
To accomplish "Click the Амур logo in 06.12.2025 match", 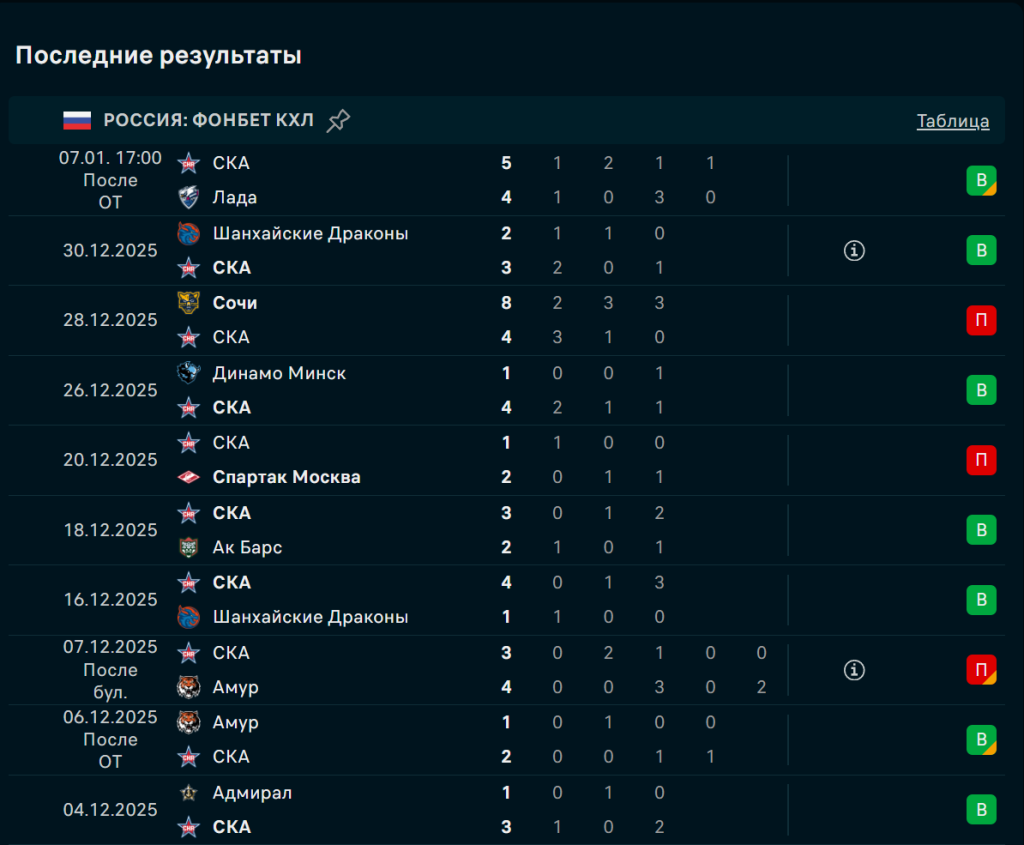I will 188,722.
